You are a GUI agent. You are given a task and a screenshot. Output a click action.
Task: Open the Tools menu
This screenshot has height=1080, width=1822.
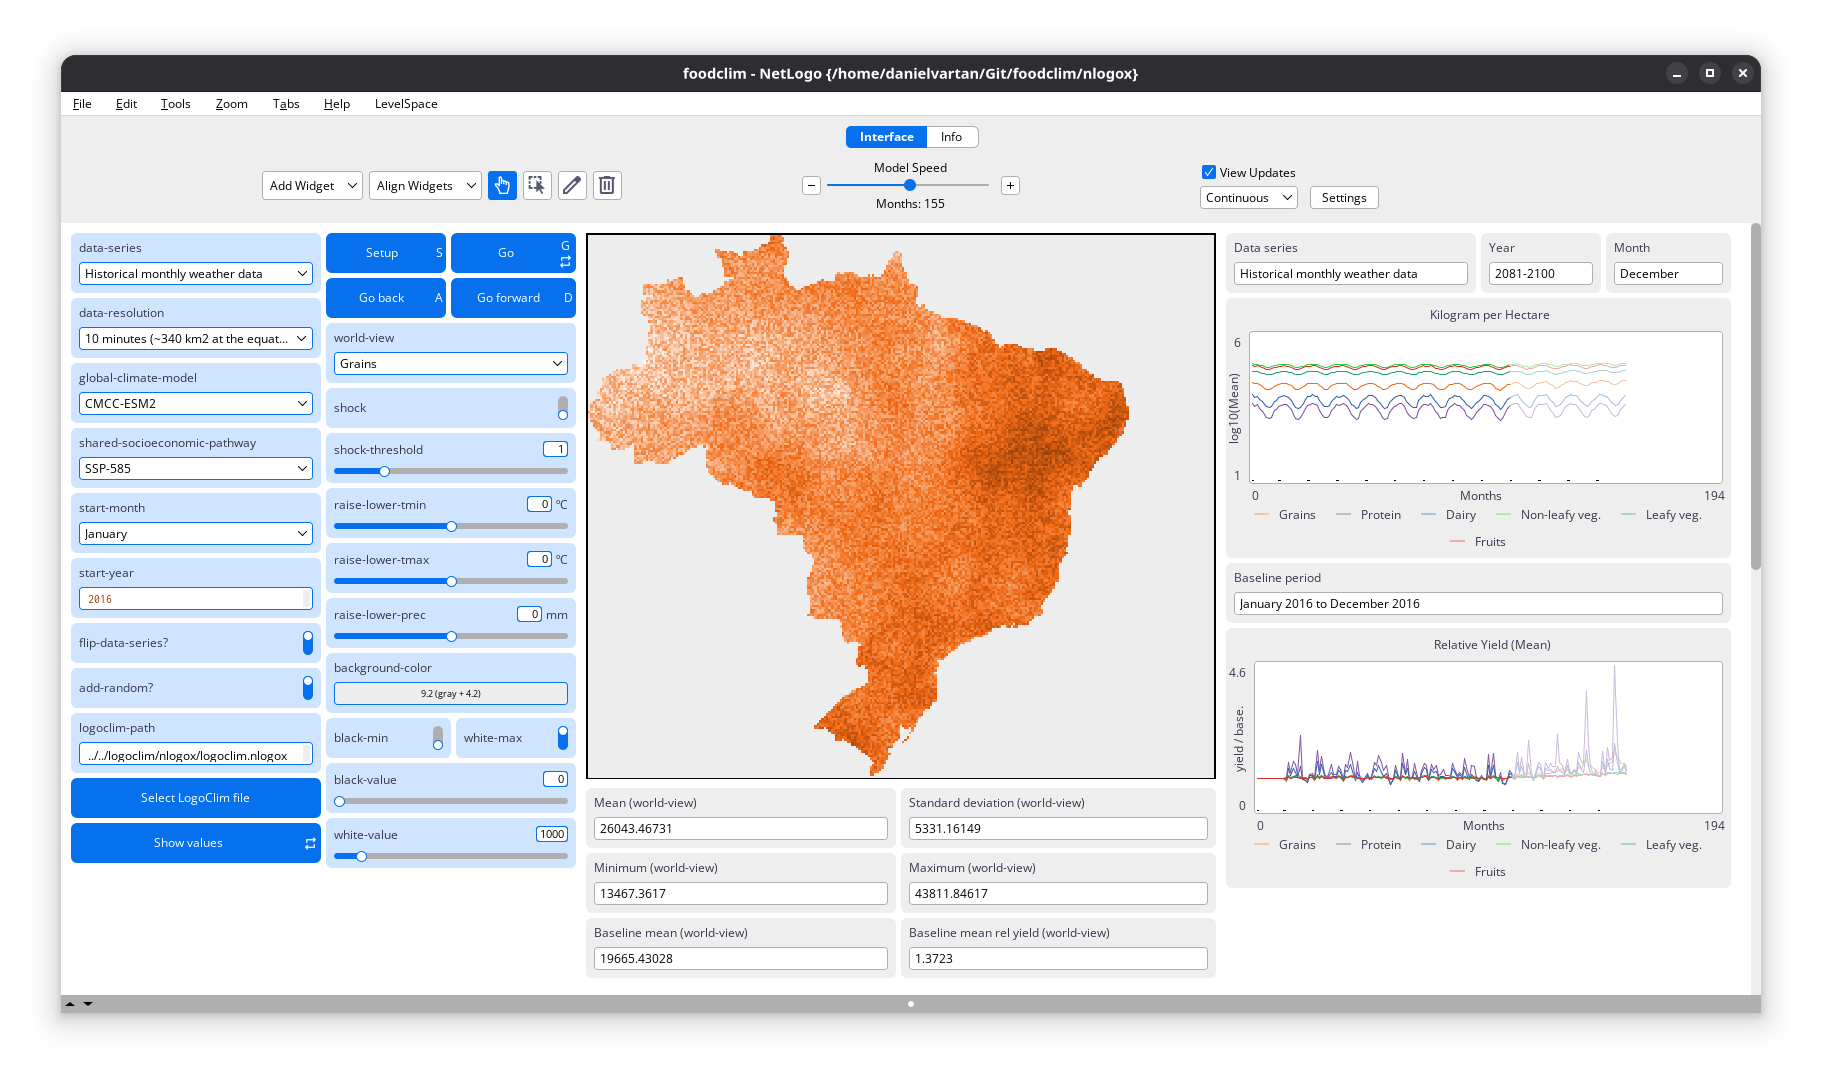[175, 104]
